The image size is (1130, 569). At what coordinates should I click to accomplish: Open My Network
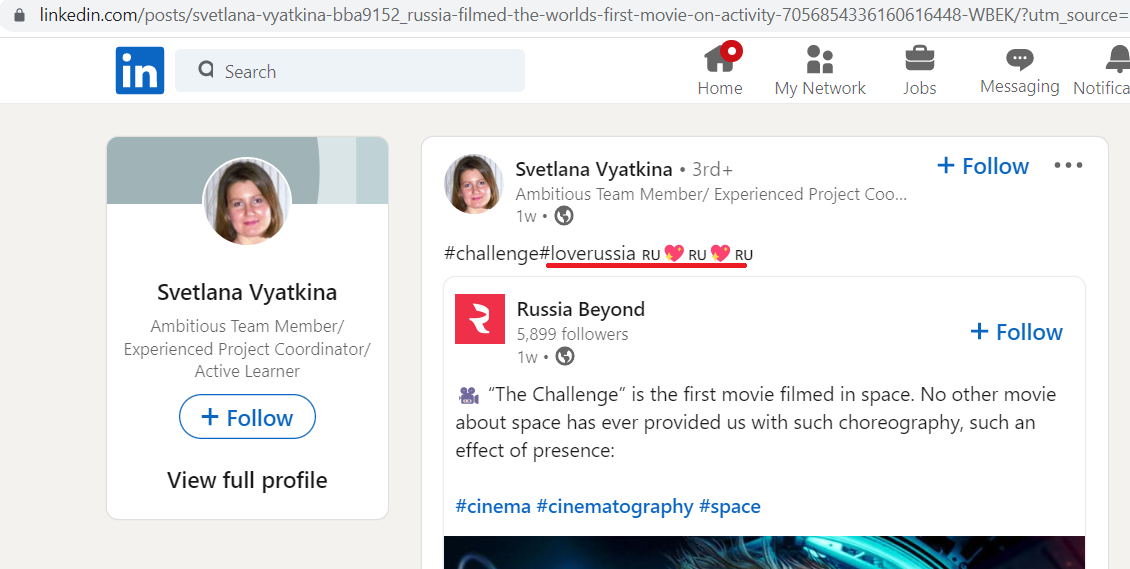[819, 70]
